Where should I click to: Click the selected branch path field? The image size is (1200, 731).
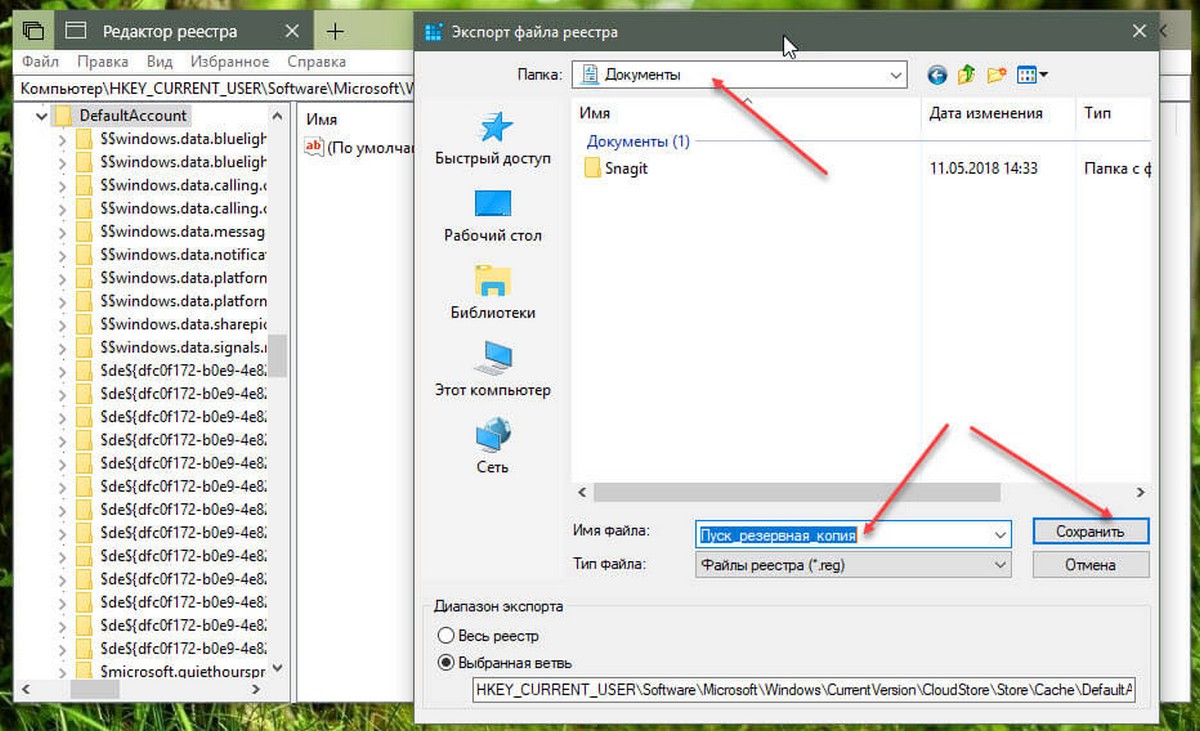804,690
